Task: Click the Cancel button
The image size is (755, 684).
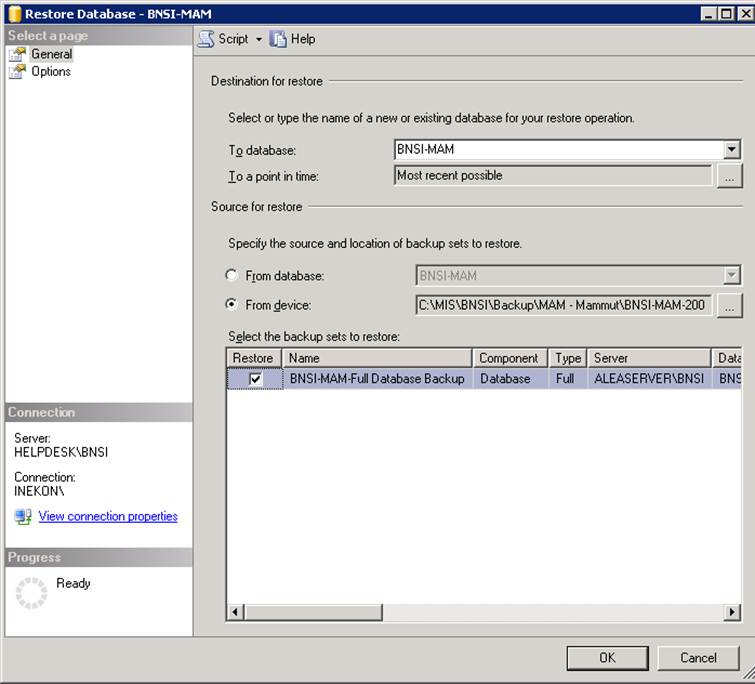Action: [x=698, y=658]
